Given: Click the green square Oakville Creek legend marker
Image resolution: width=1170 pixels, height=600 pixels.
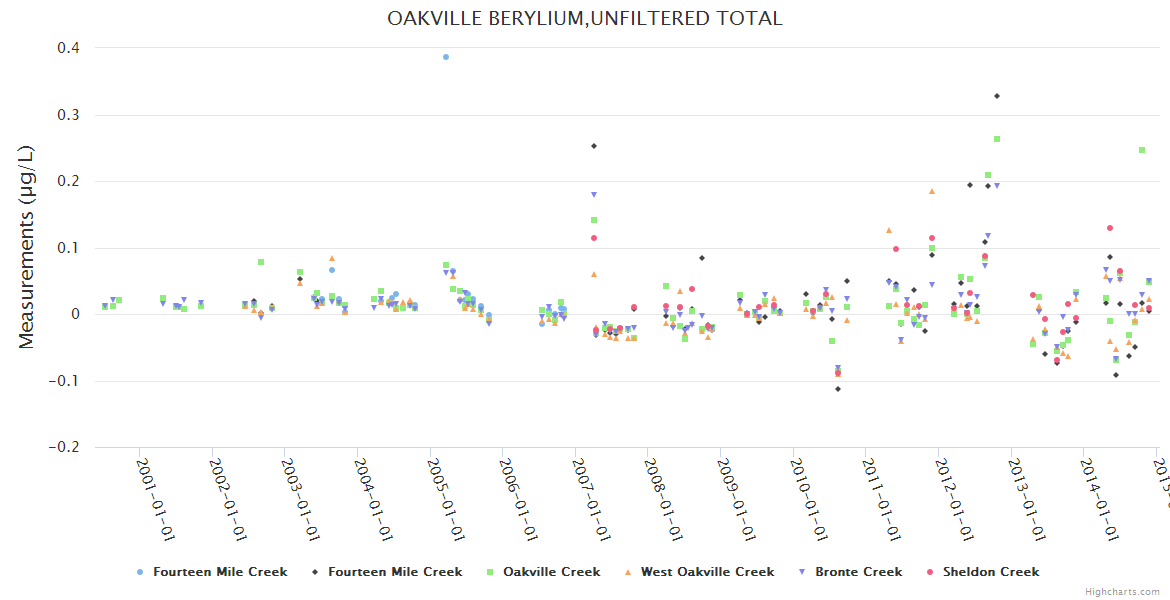Looking at the screenshot, I should click(x=490, y=572).
